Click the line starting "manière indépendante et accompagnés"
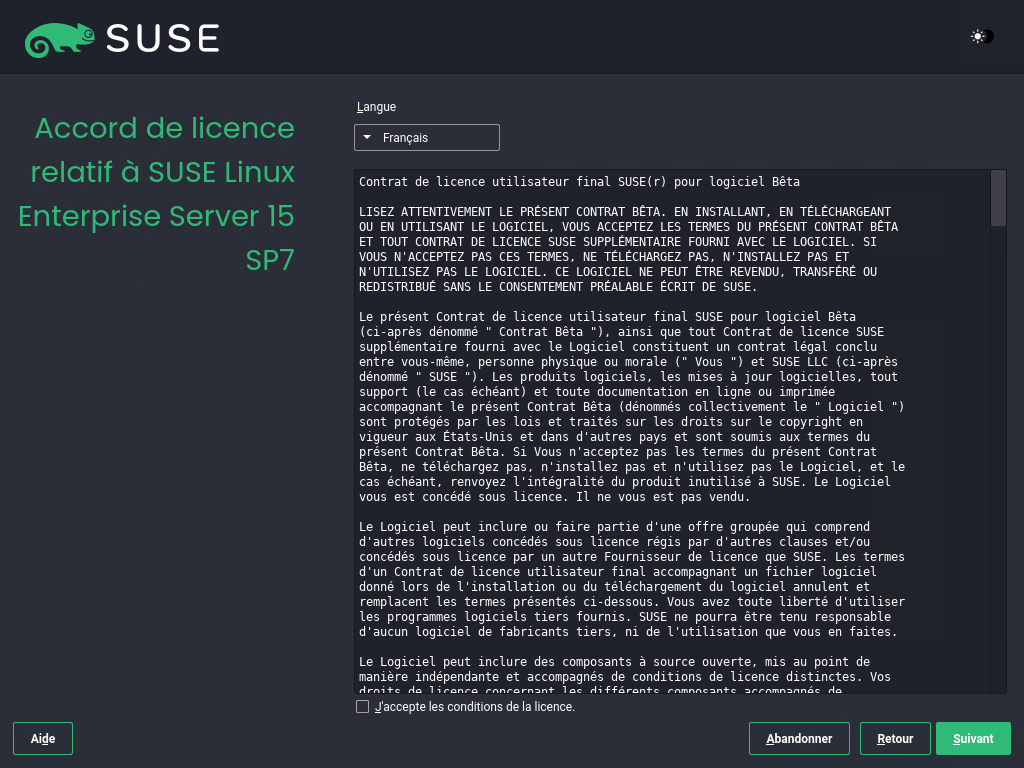This screenshot has width=1024, height=768. [x=625, y=677]
